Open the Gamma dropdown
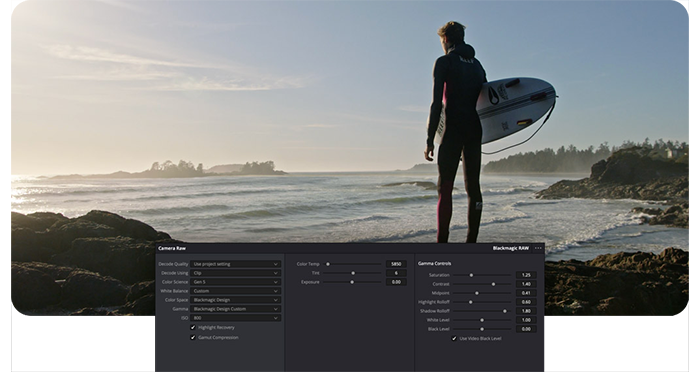The image size is (700, 372). click(x=236, y=309)
